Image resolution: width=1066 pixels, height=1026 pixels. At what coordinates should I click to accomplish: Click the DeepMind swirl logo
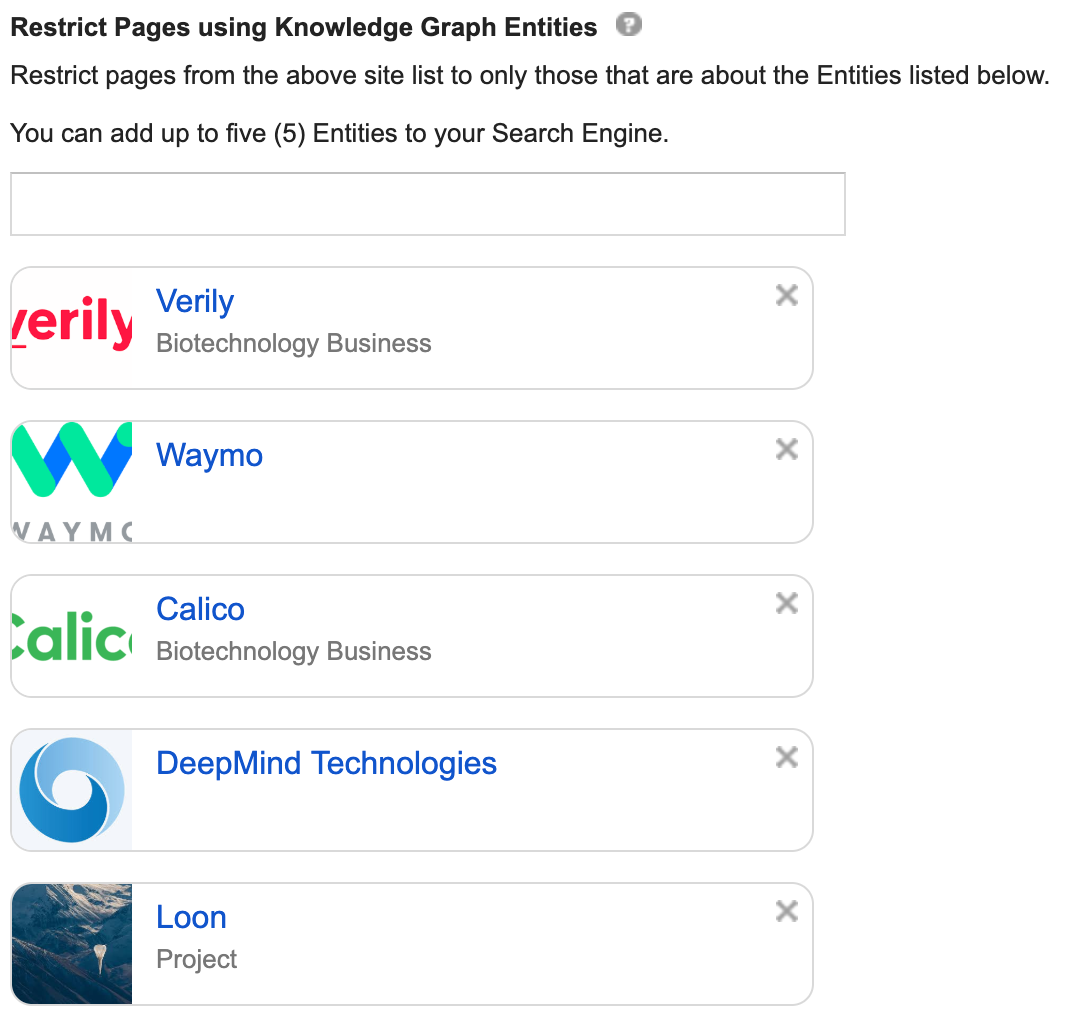pos(72,790)
